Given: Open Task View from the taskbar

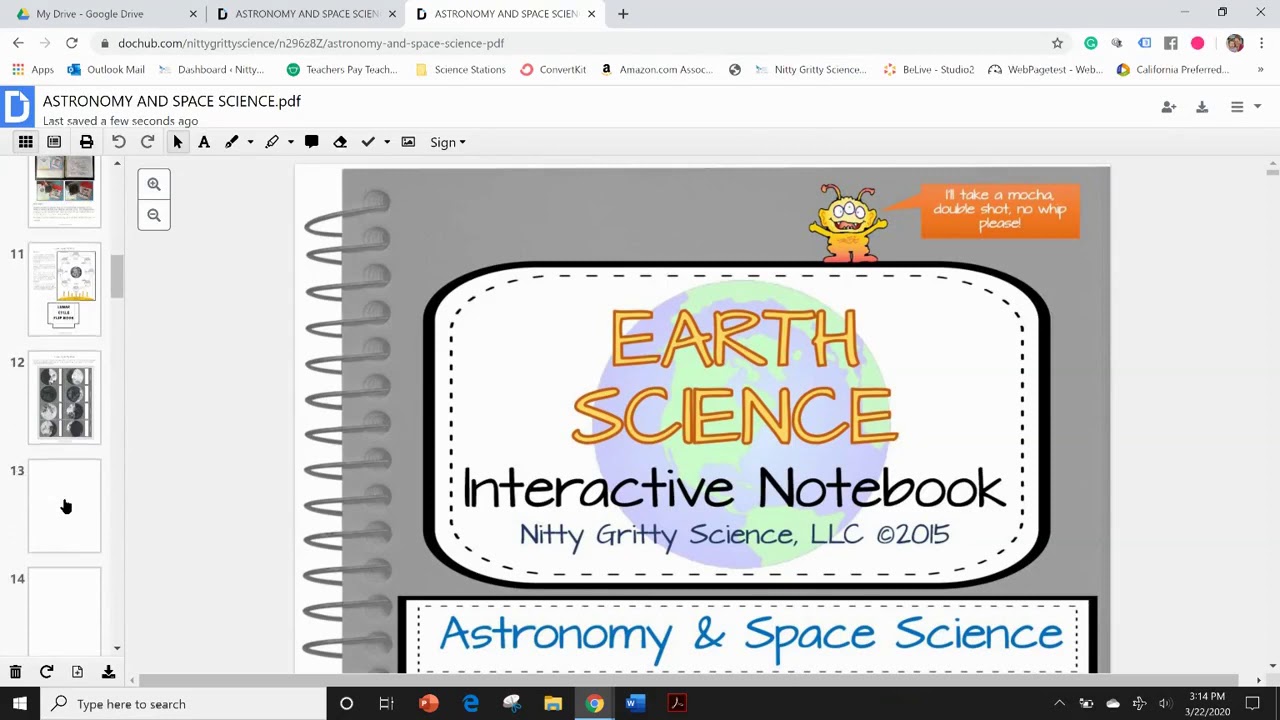Looking at the screenshot, I should point(386,704).
